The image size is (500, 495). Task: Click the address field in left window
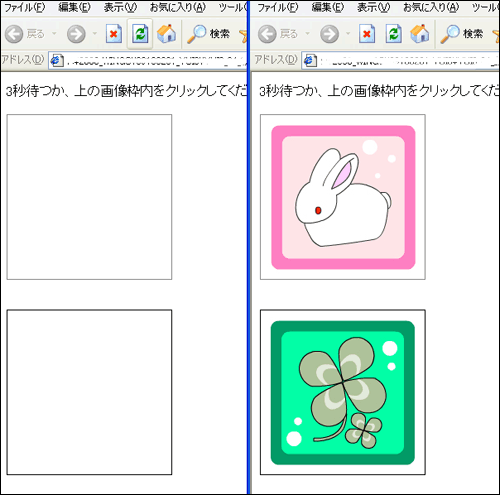pyautogui.click(x=147, y=61)
